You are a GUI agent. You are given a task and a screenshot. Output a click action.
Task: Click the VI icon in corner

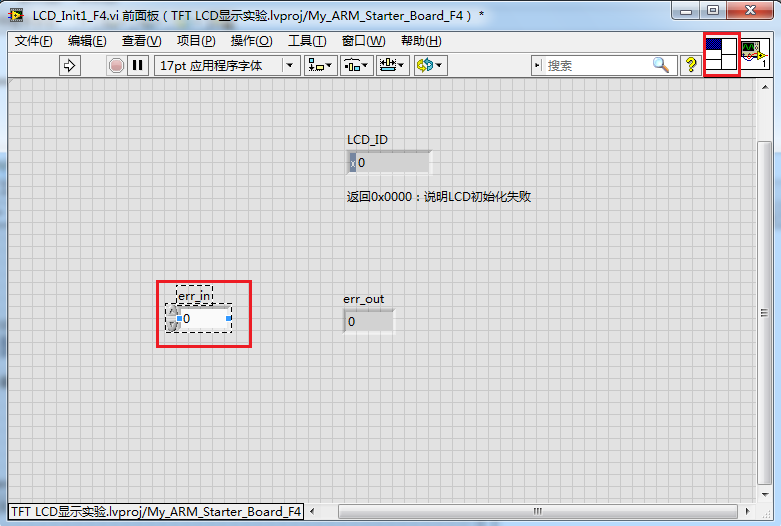tap(755, 54)
